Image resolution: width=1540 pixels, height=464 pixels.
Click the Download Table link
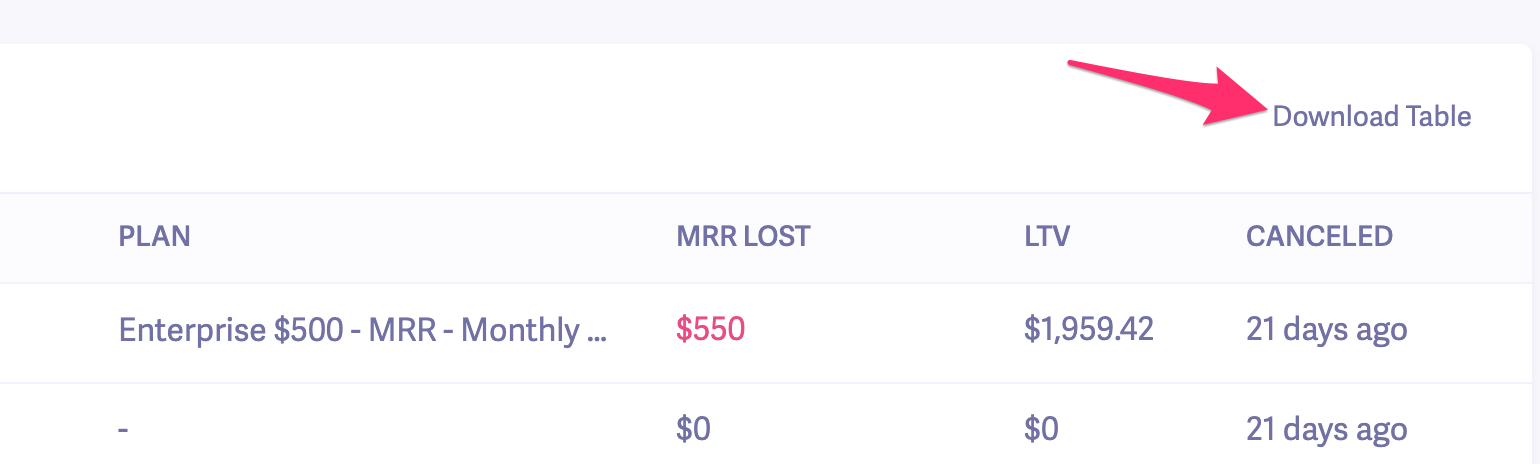(1371, 117)
